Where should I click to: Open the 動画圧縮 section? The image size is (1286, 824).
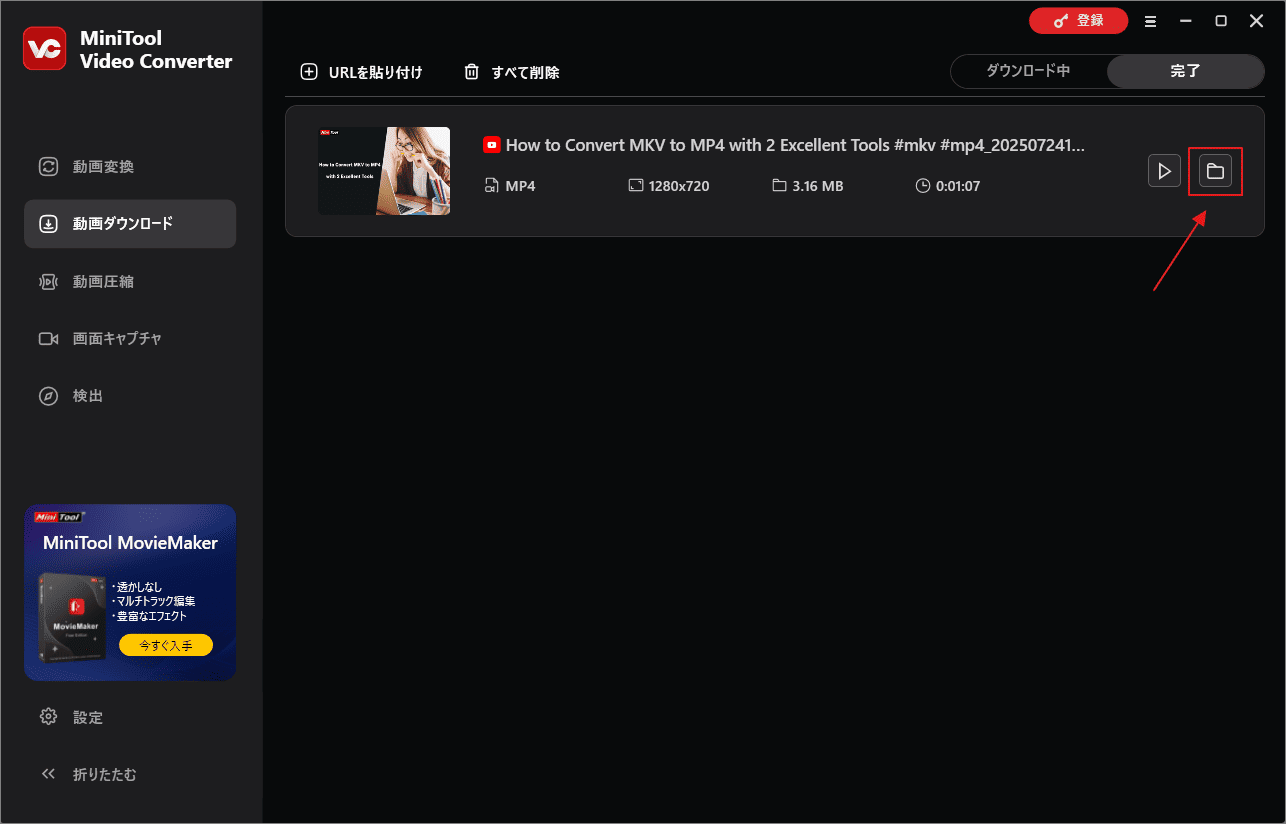coord(130,282)
